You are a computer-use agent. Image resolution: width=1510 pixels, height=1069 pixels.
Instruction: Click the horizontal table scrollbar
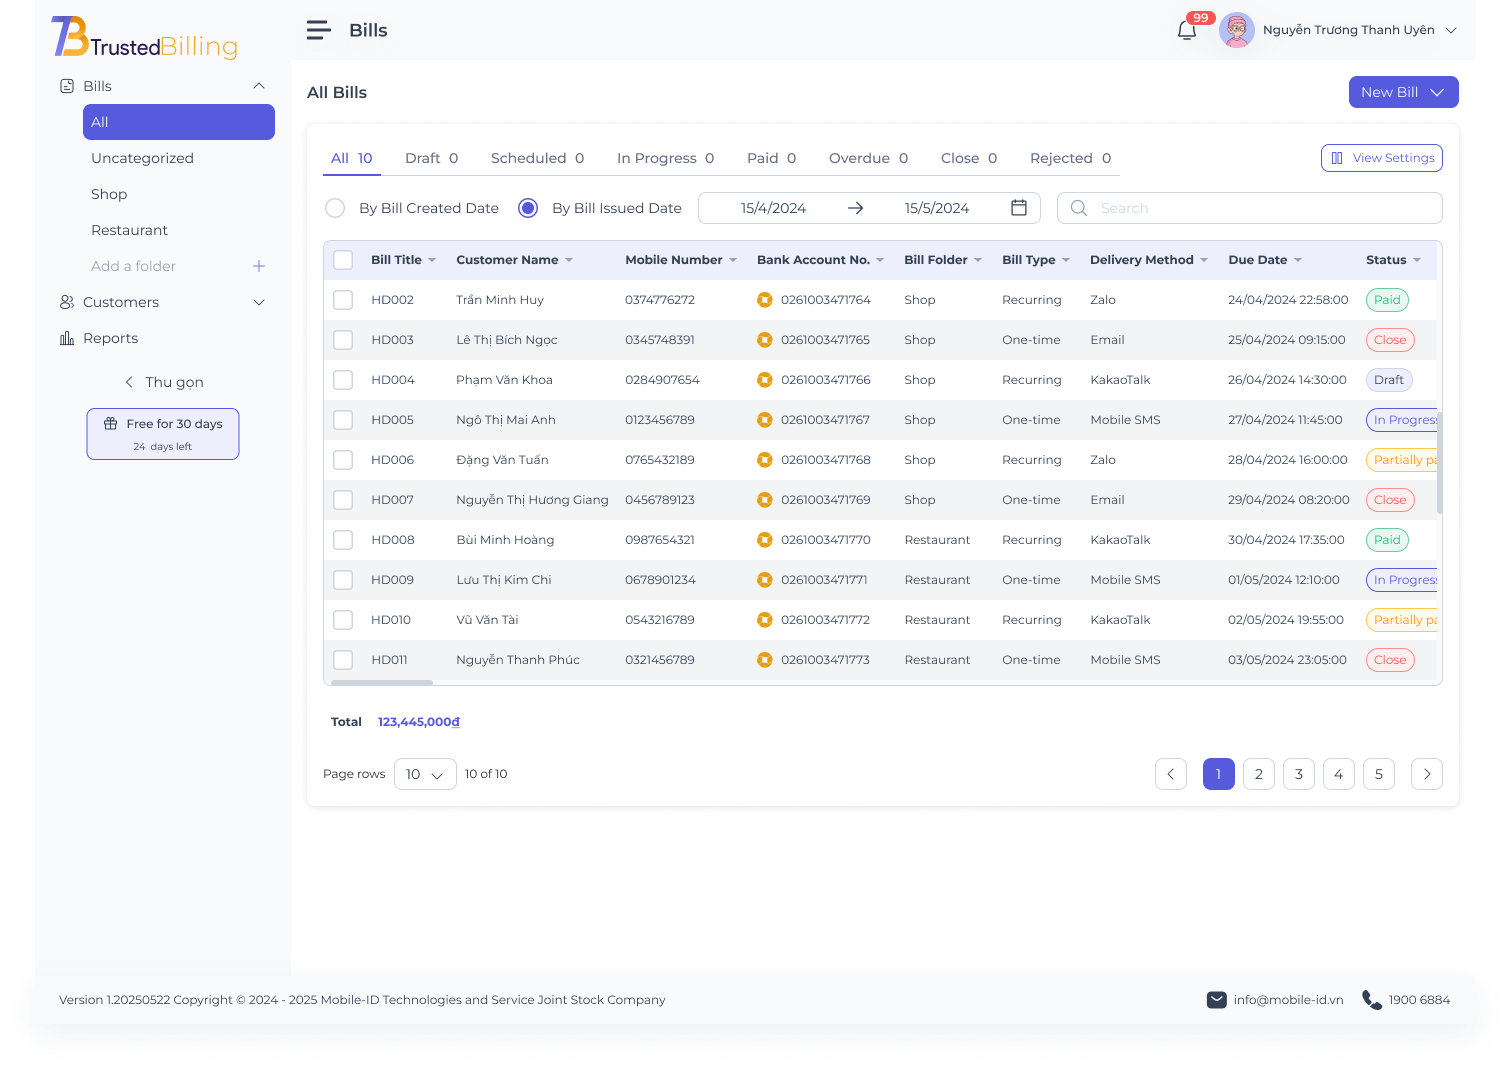point(382,683)
